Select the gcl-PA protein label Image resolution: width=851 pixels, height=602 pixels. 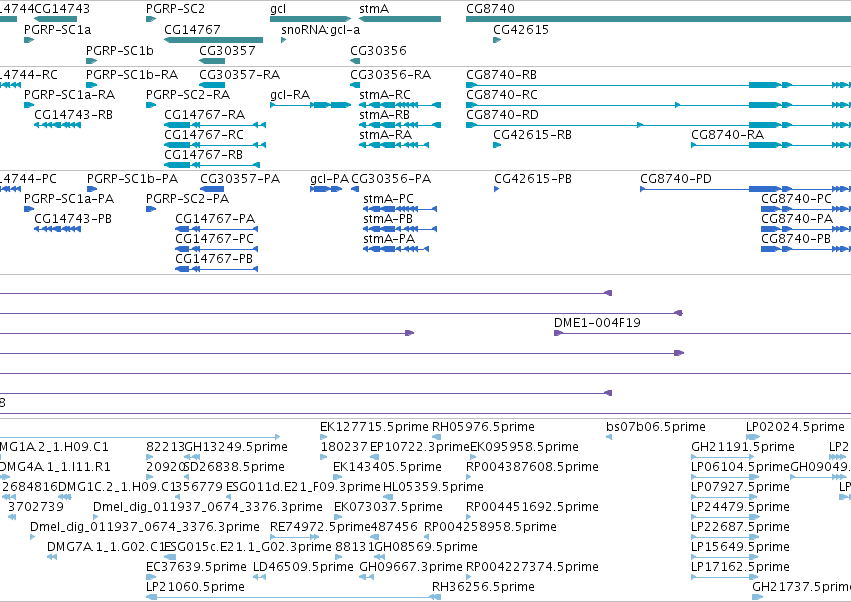coord(329,179)
